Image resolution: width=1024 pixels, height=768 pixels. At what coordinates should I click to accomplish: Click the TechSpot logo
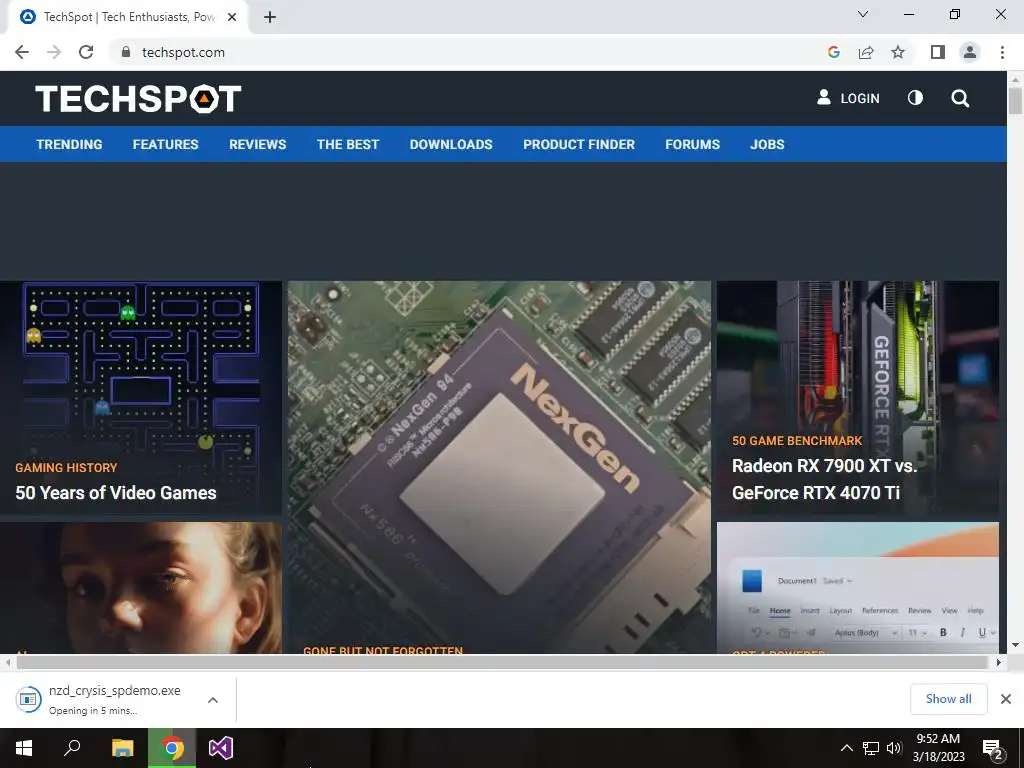point(138,99)
